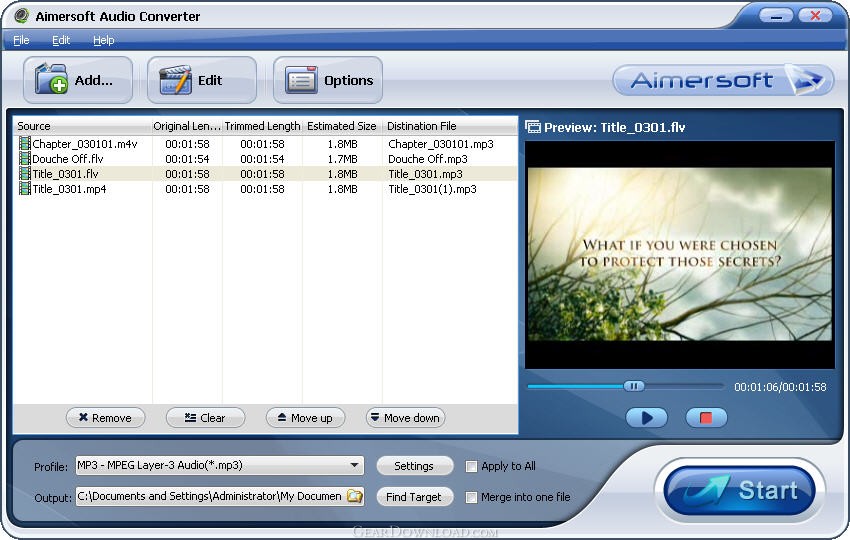Move the selected file down
The width and height of the screenshot is (850, 540).
tap(405, 418)
